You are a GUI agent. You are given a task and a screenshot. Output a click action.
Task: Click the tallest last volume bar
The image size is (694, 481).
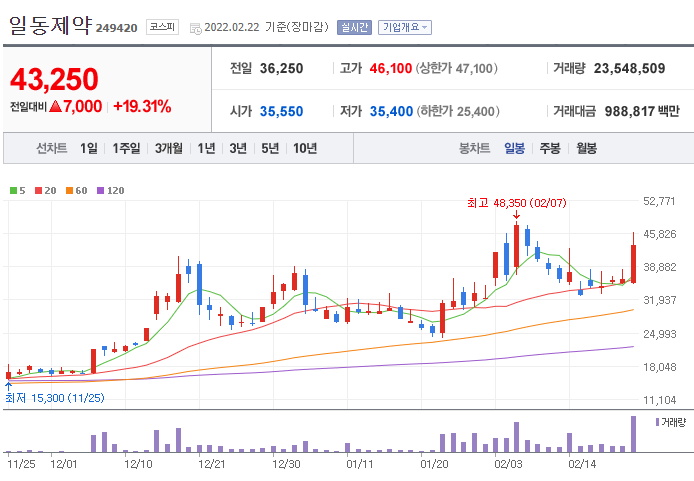click(x=633, y=434)
